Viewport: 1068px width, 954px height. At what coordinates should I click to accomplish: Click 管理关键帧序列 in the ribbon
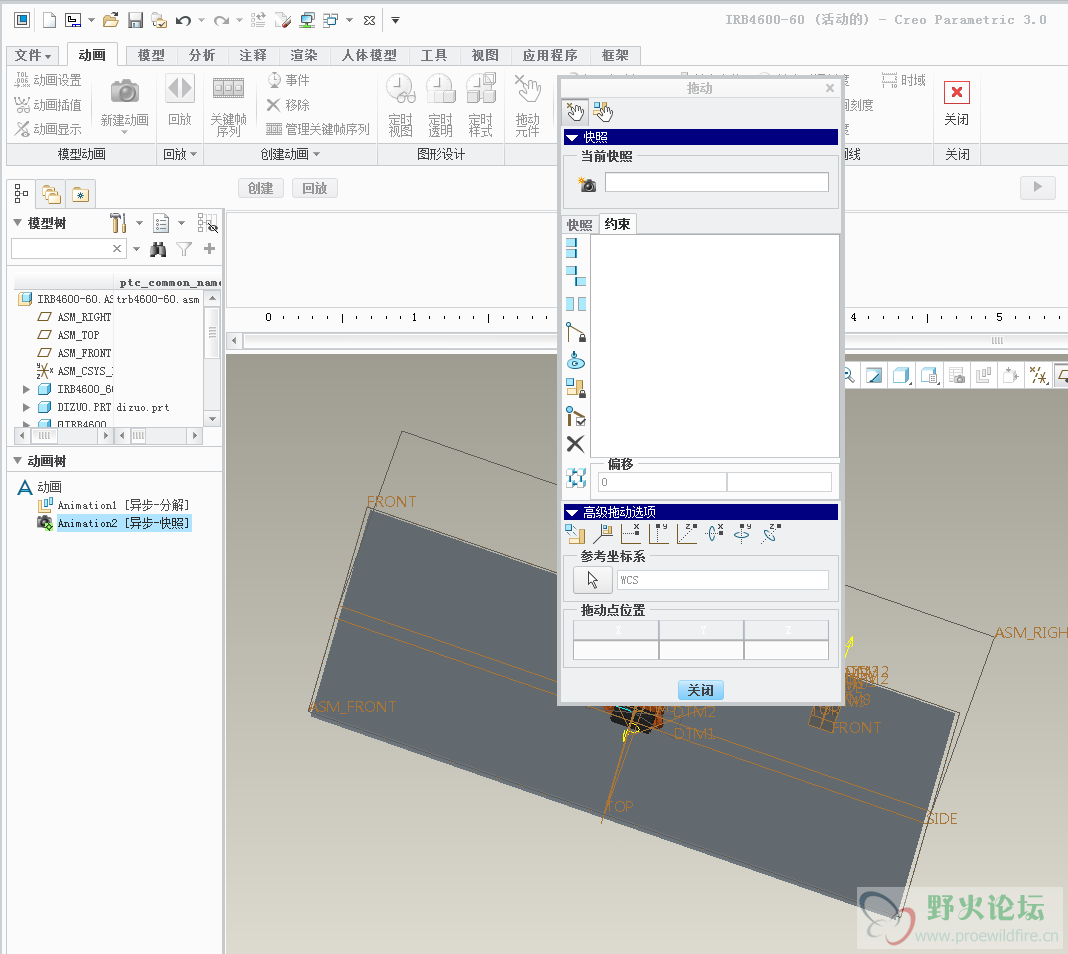318,129
